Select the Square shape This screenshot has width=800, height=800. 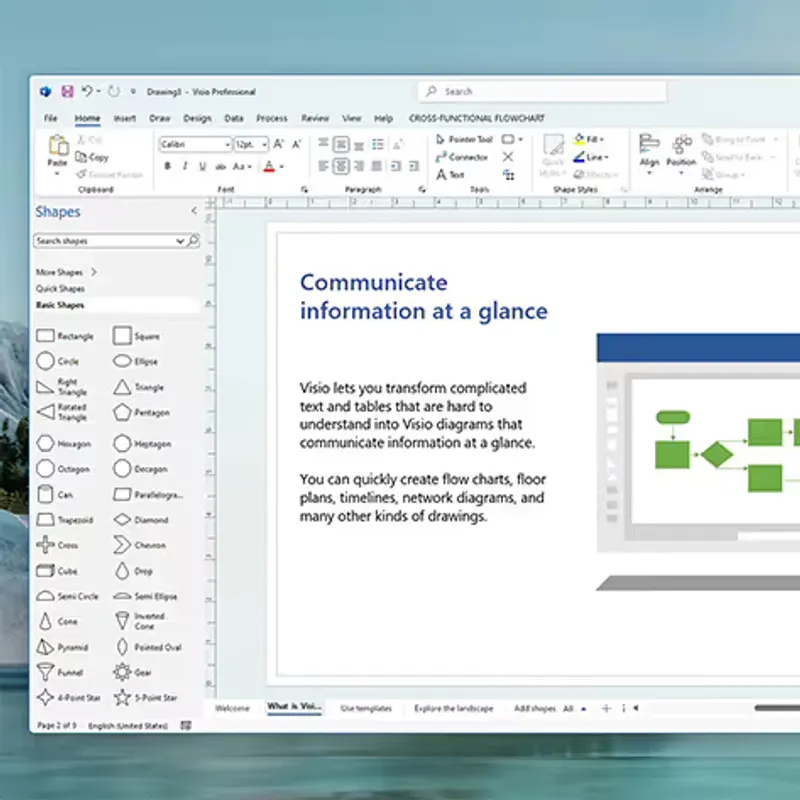(136, 336)
